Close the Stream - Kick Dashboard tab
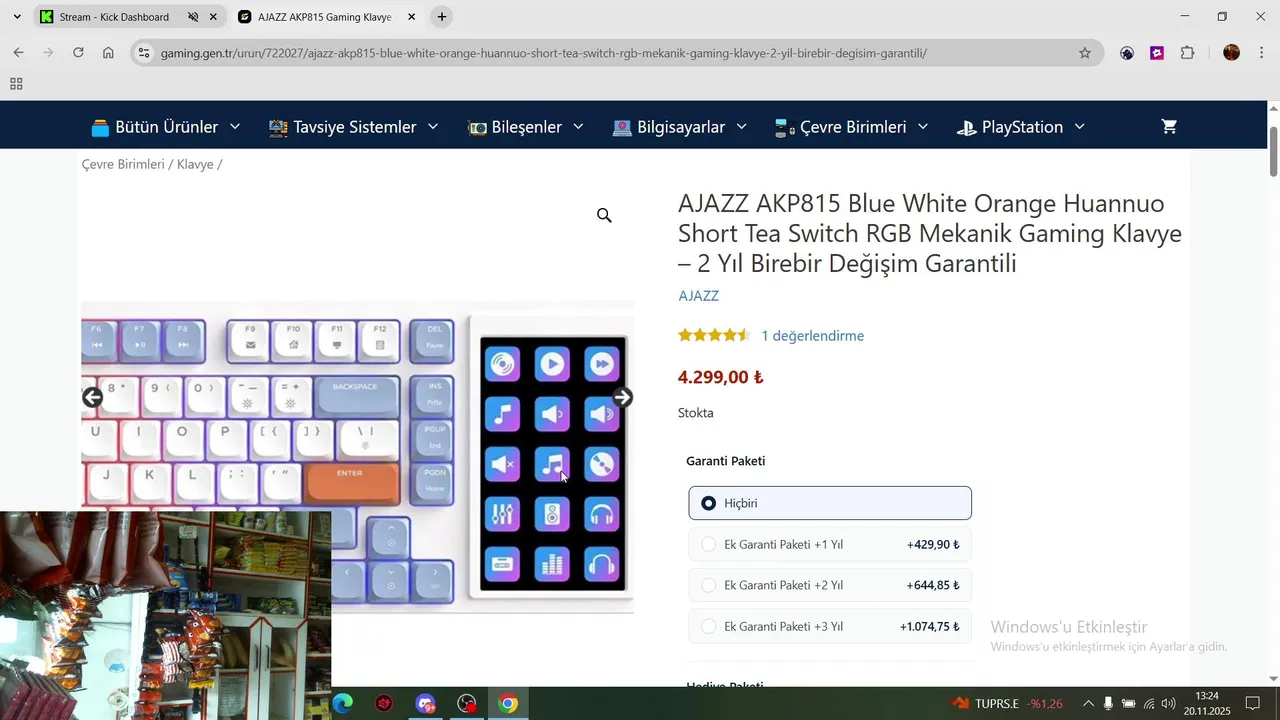1280x720 pixels. tap(213, 17)
